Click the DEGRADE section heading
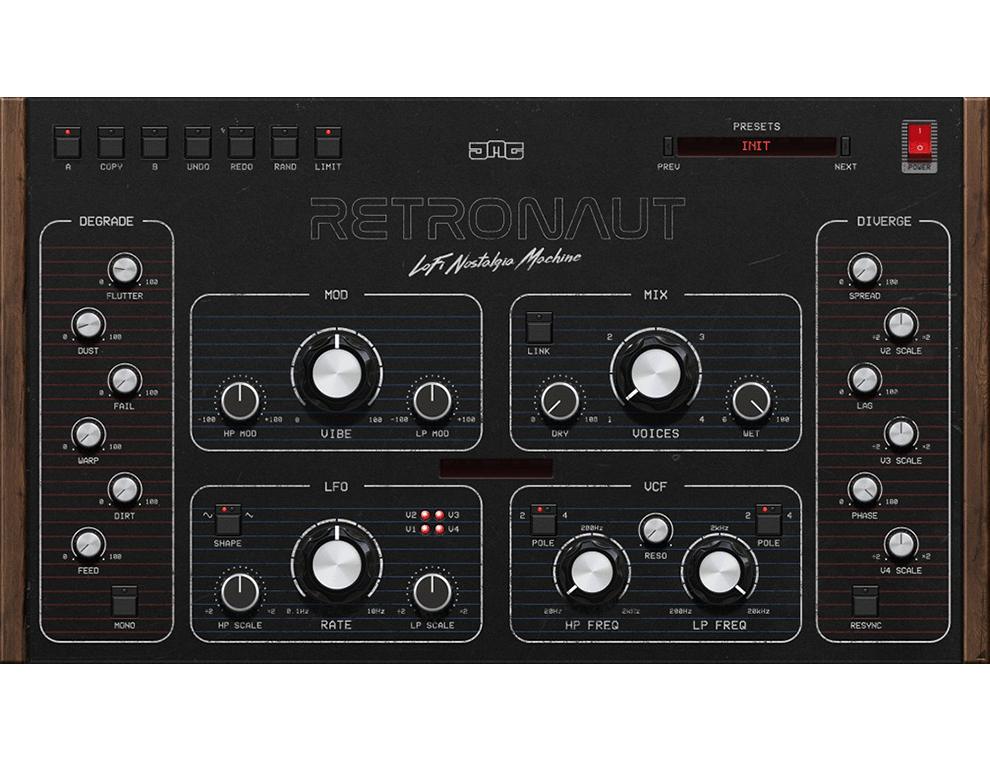990x760 pixels. point(106,222)
